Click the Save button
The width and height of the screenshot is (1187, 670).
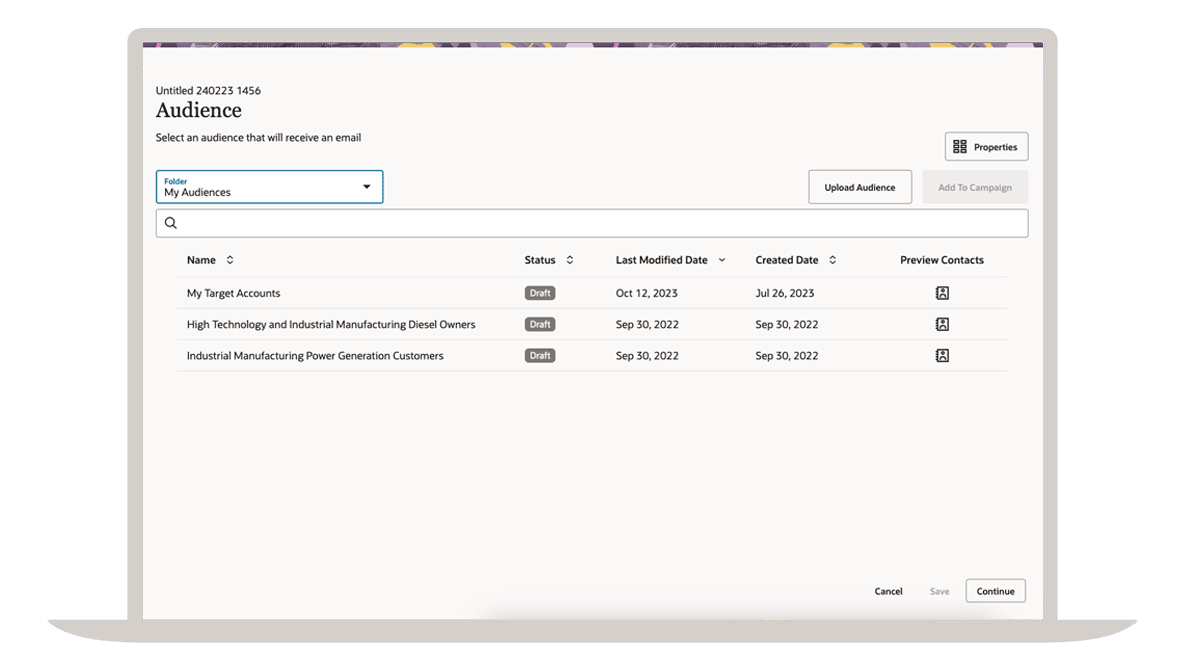pos(939,591)
